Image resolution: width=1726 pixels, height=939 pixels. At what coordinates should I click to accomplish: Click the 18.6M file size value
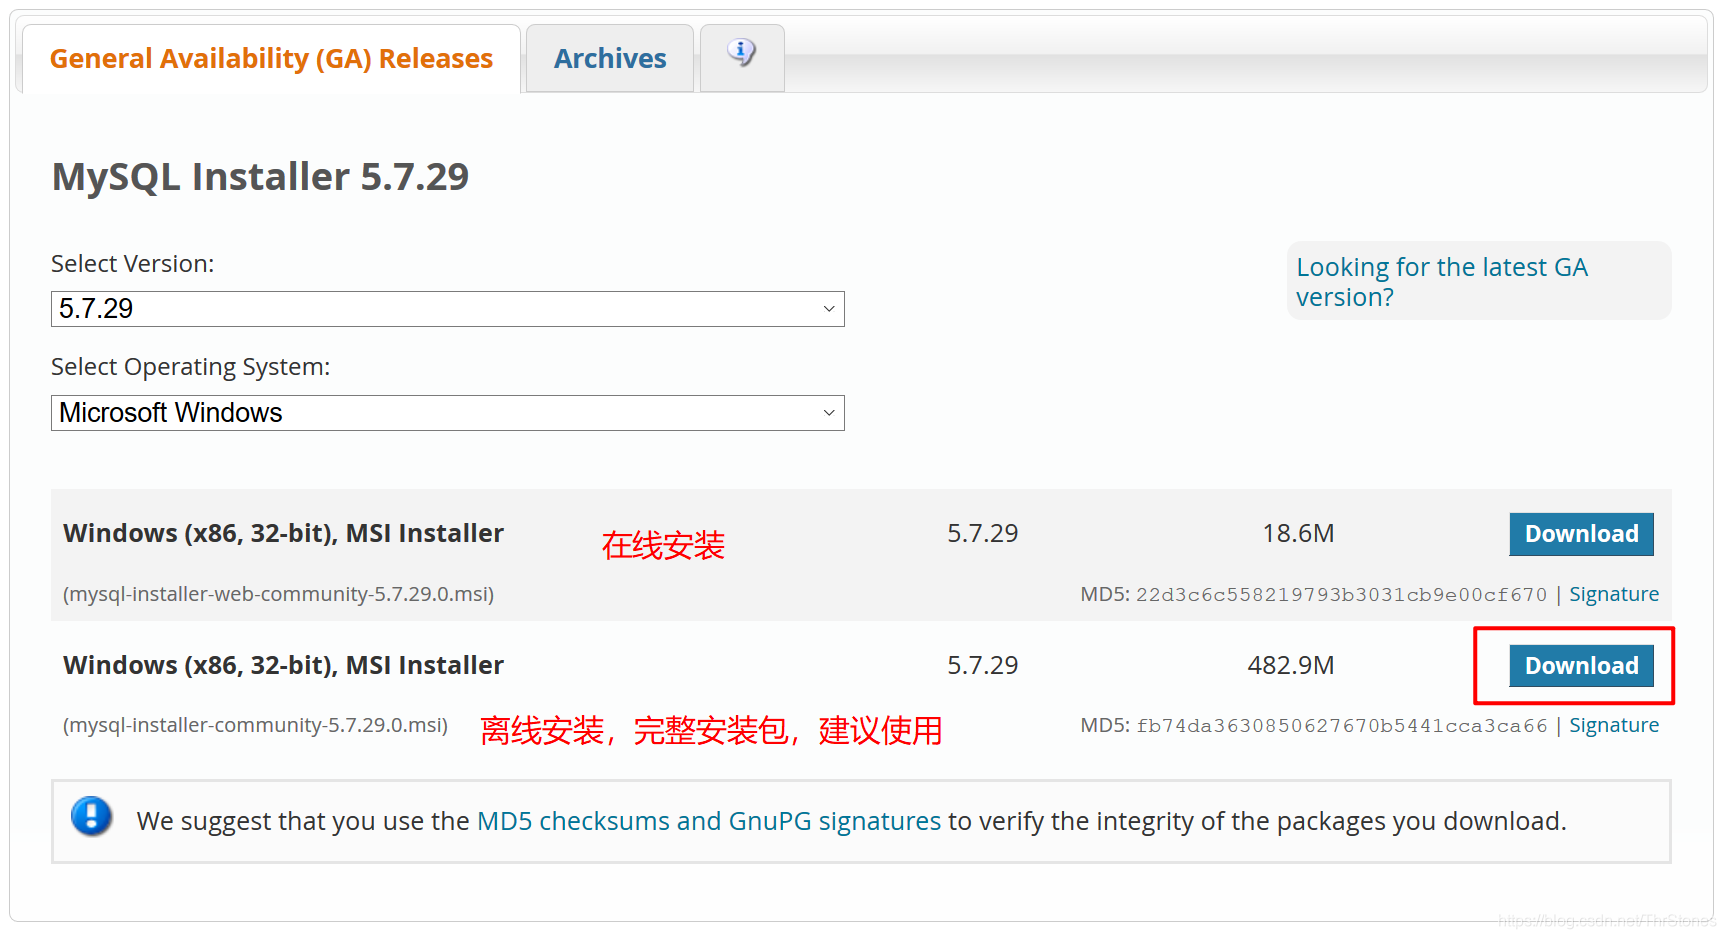(1298, 534)
